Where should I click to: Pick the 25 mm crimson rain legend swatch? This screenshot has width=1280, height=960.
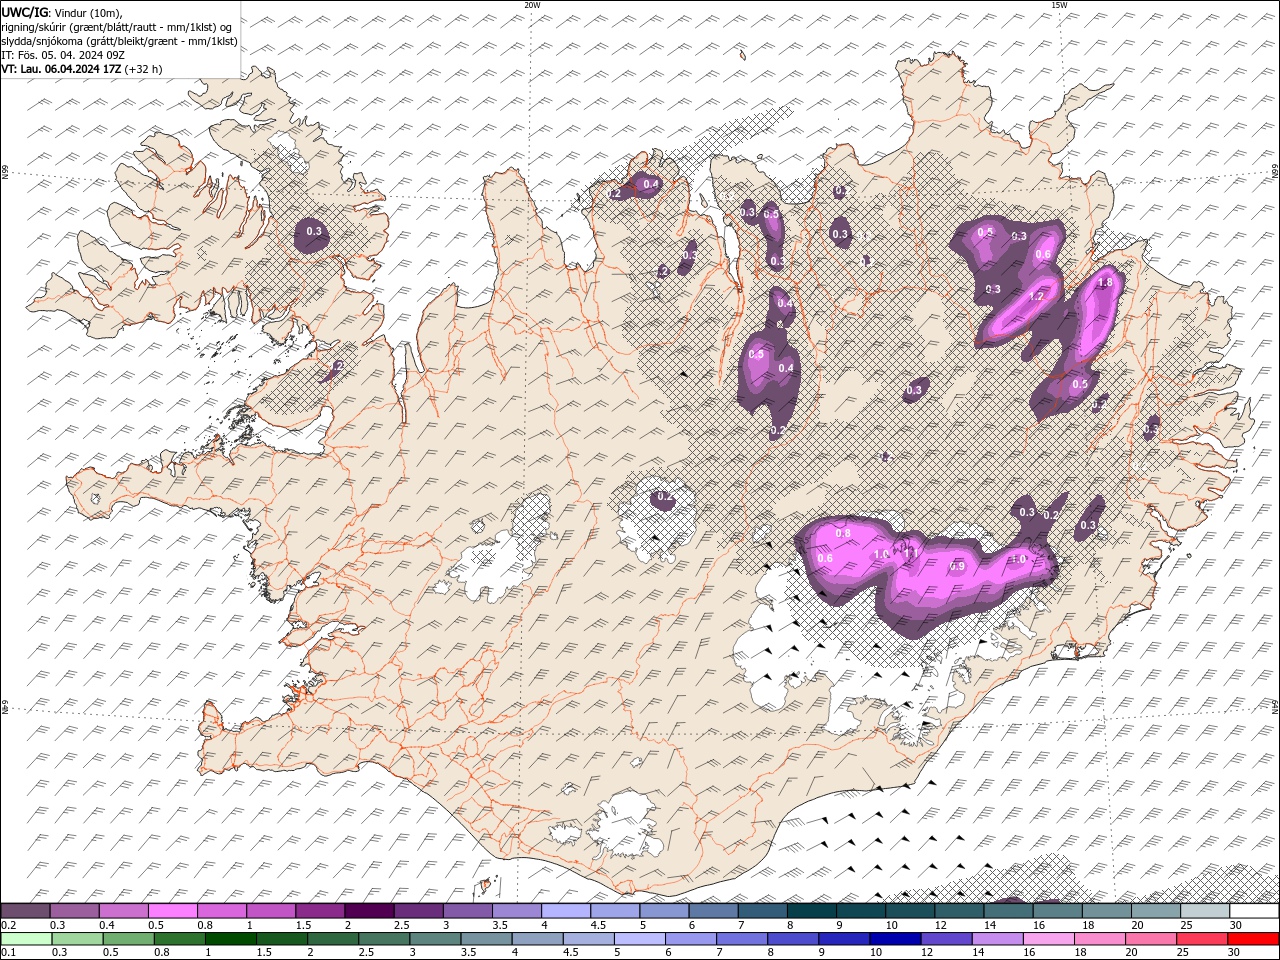point(1202,939)
